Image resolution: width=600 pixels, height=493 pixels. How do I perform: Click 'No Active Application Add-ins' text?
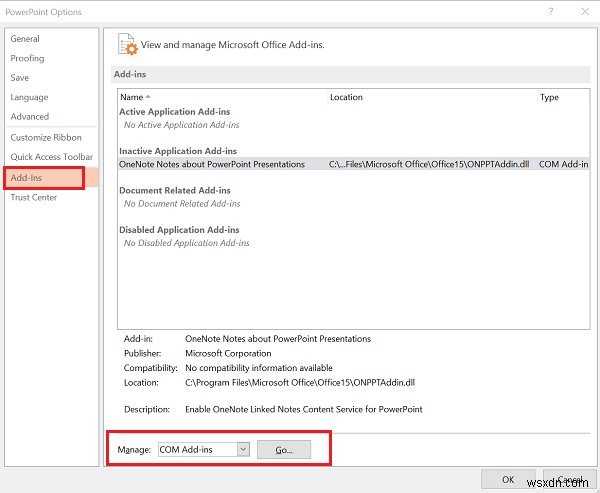click(x=181, y=125)
